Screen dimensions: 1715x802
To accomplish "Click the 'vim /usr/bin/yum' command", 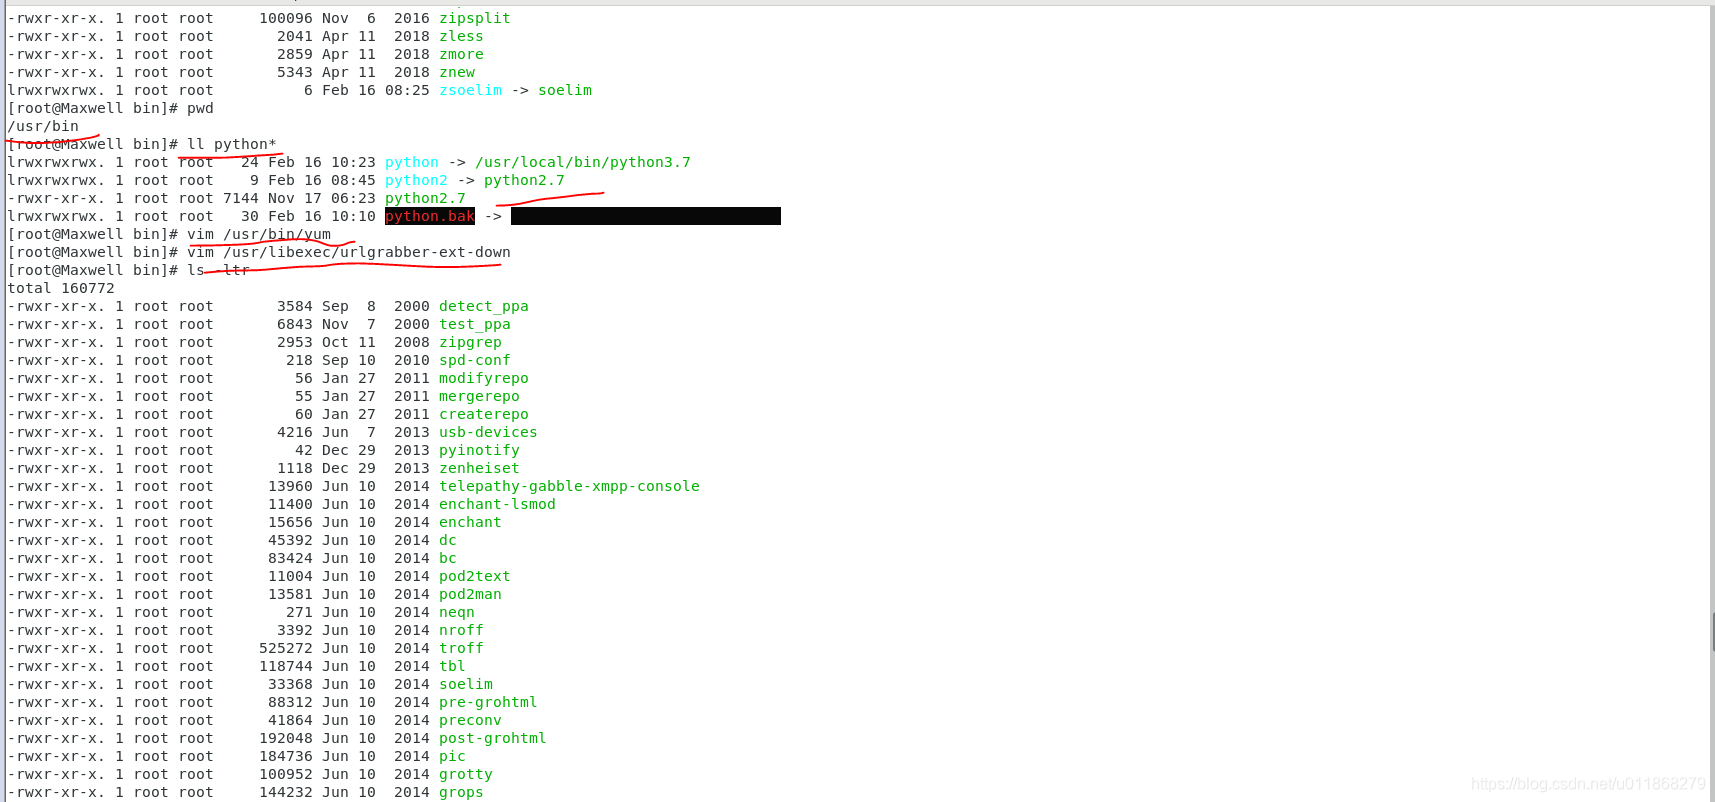I will pos(259,234).
